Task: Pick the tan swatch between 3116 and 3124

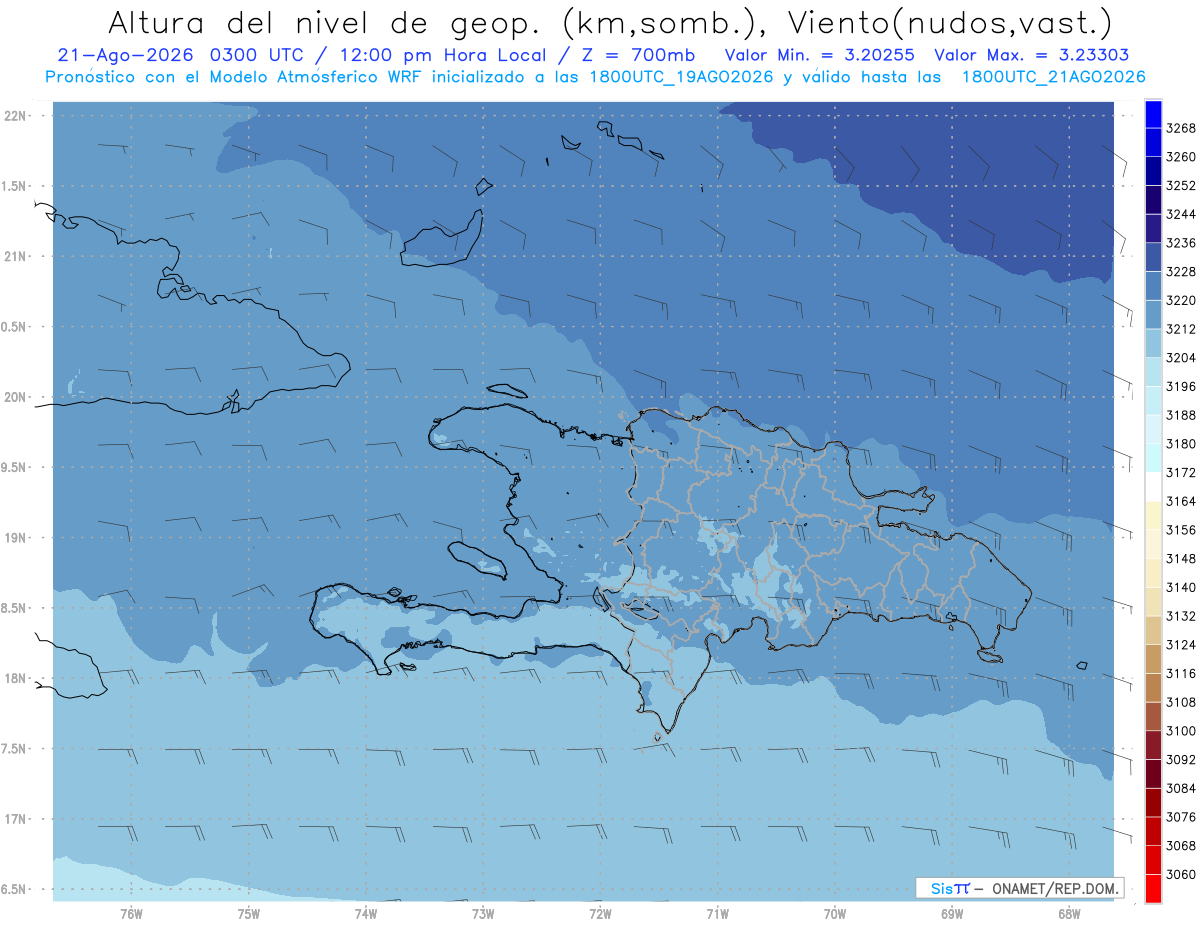Action: [x=1153, y=659]
